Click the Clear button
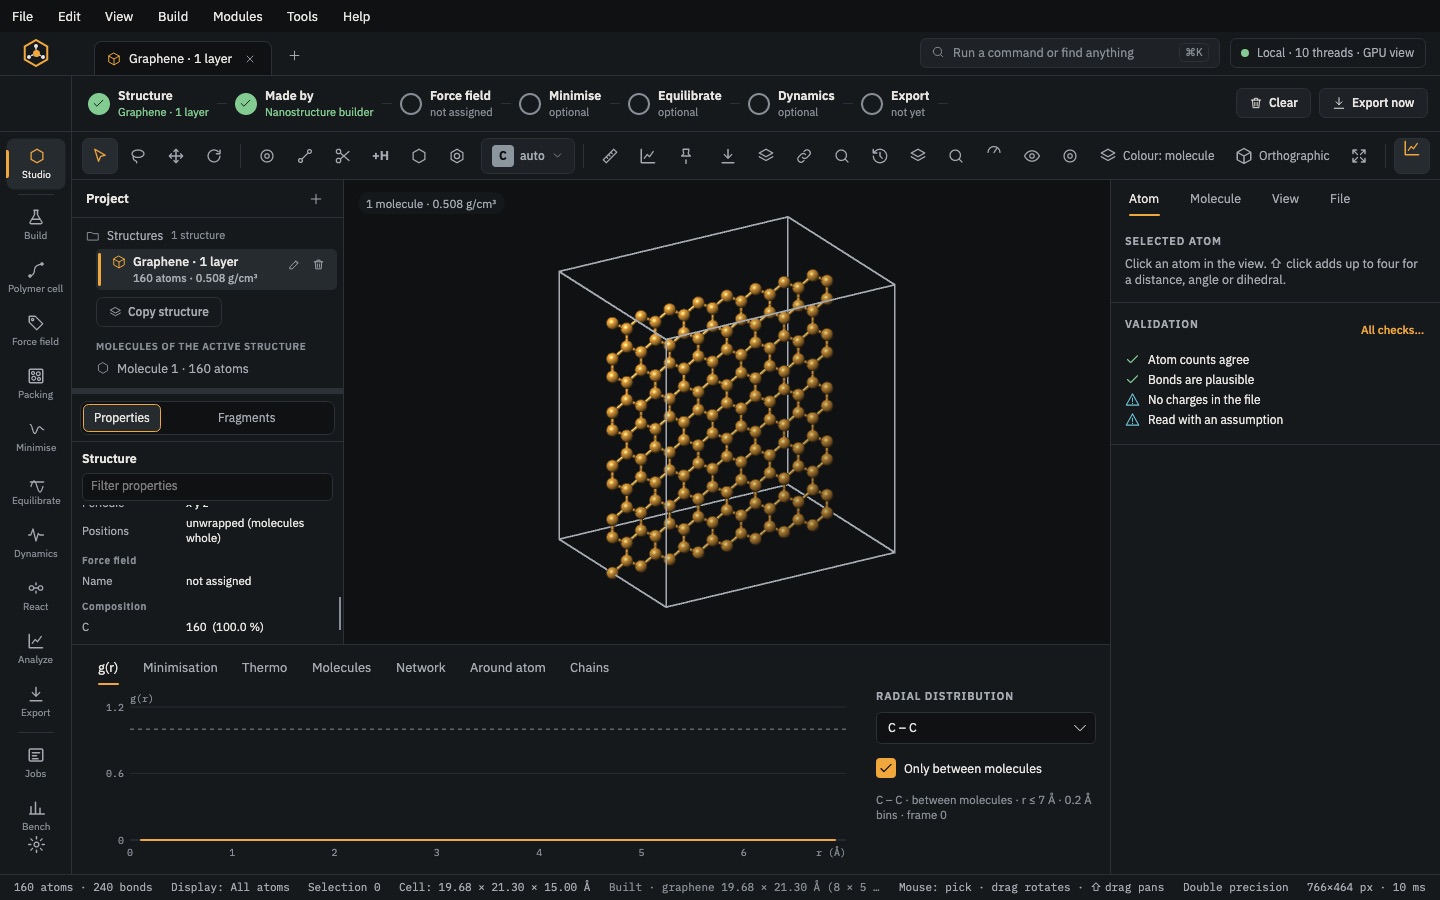The width and height of the screenshot is (1440, 900). click(1273, 103)
